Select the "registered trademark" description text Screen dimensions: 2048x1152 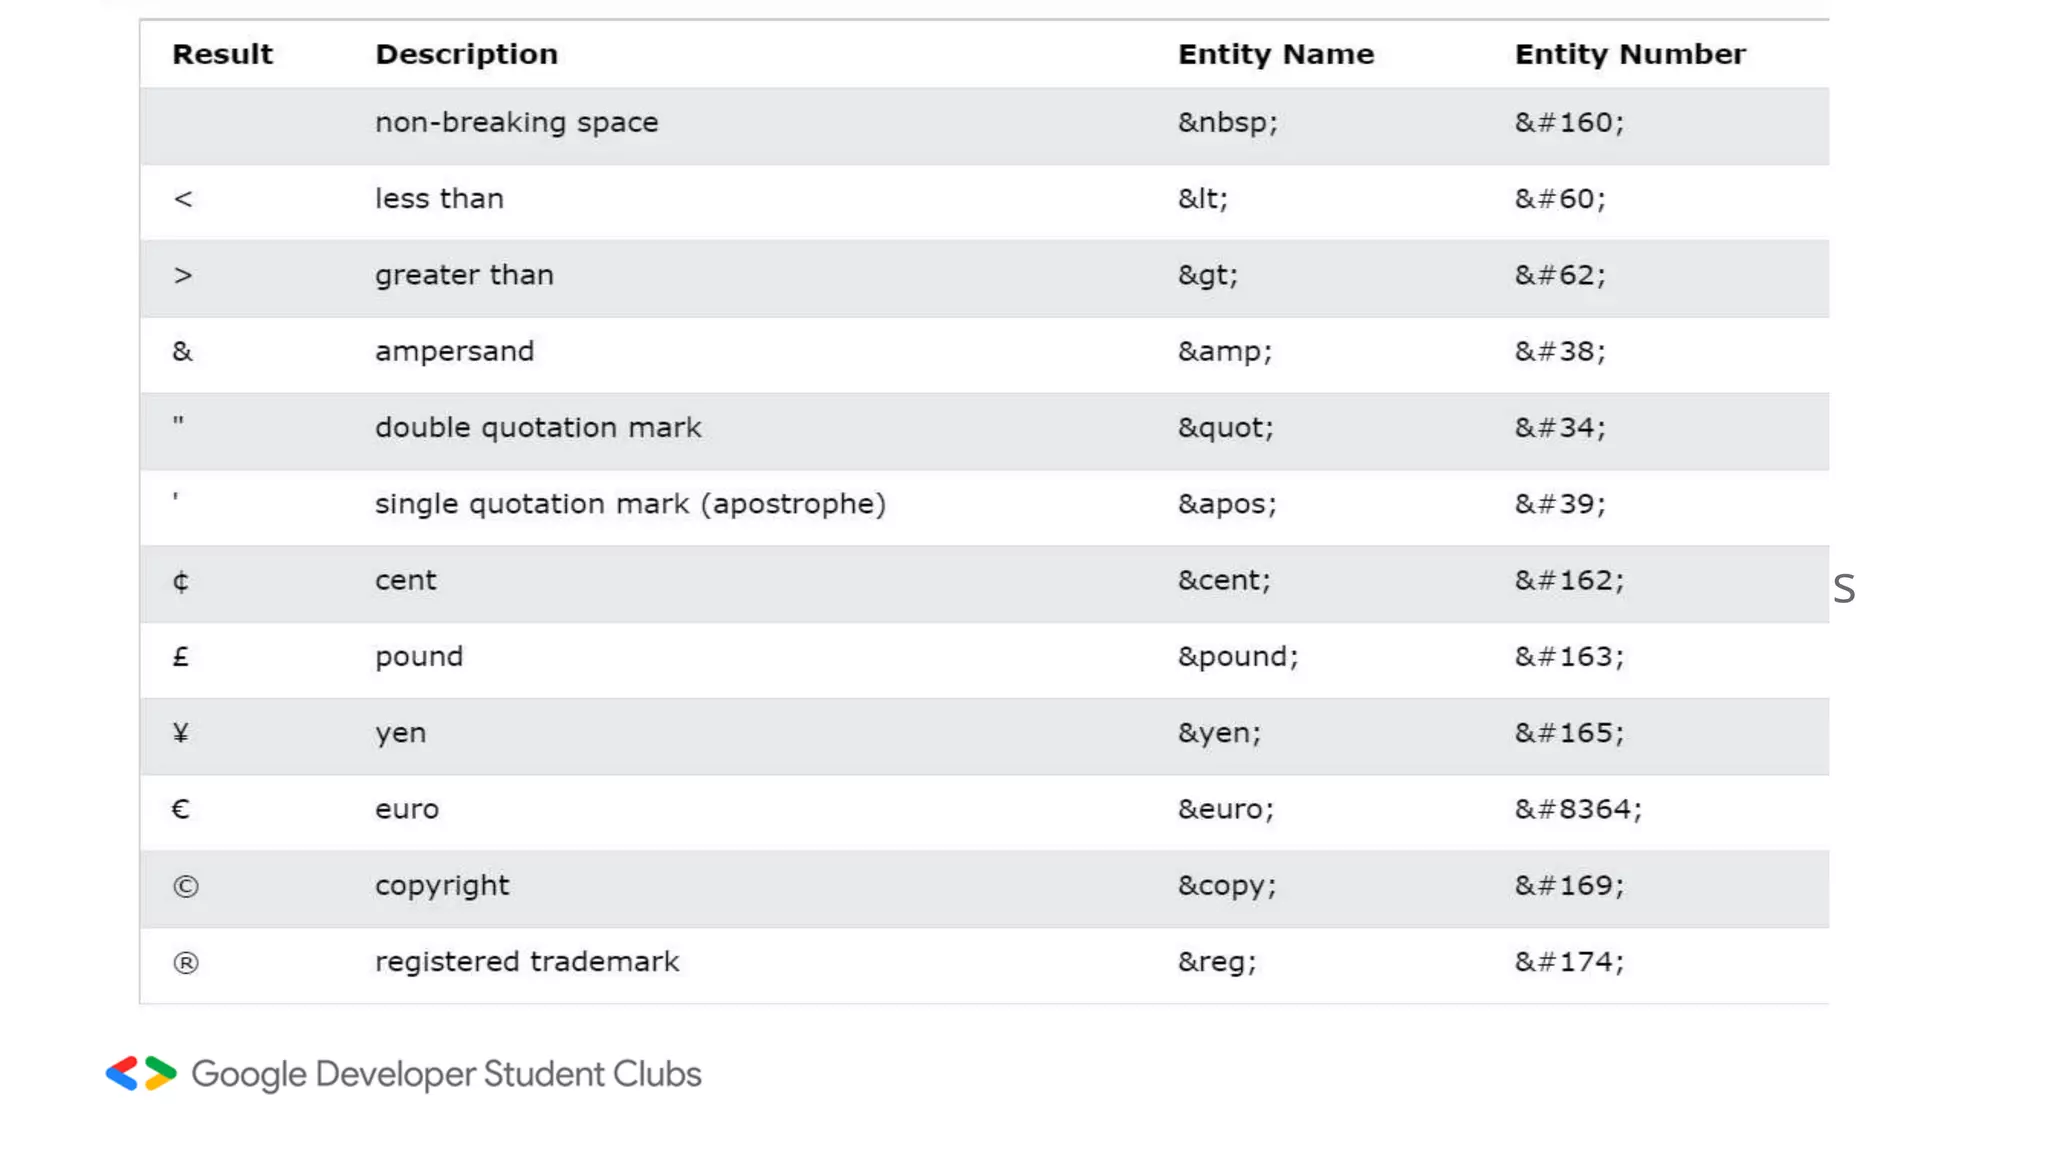[527, 962]
